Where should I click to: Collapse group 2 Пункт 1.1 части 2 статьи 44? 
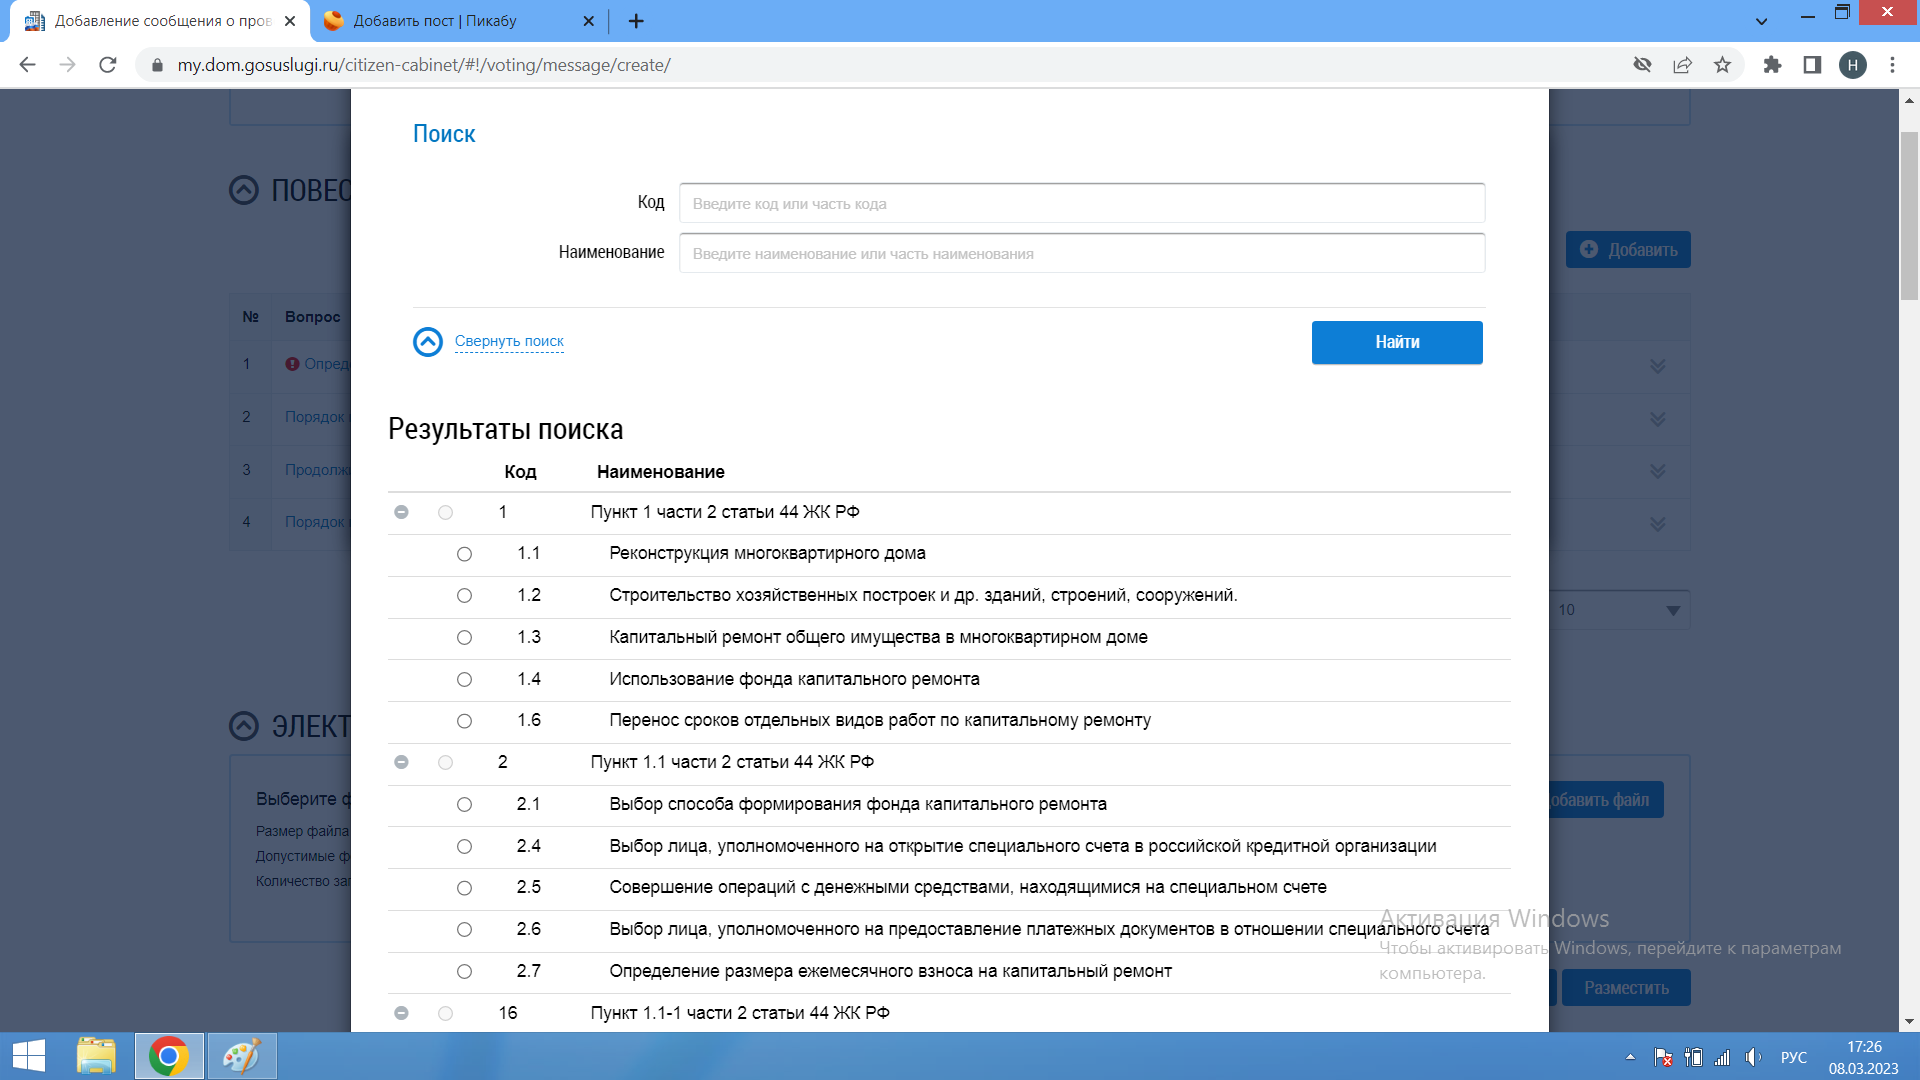coord(401,763)
